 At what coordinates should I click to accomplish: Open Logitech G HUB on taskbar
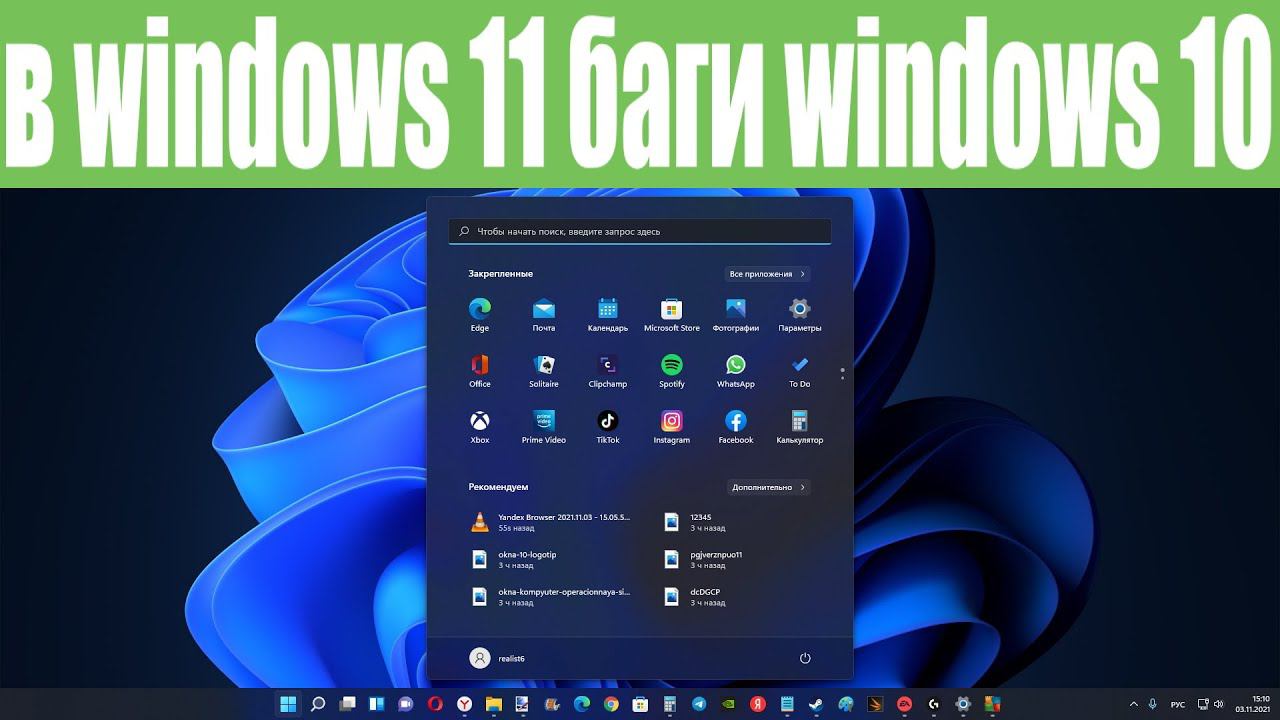point(933,704)
